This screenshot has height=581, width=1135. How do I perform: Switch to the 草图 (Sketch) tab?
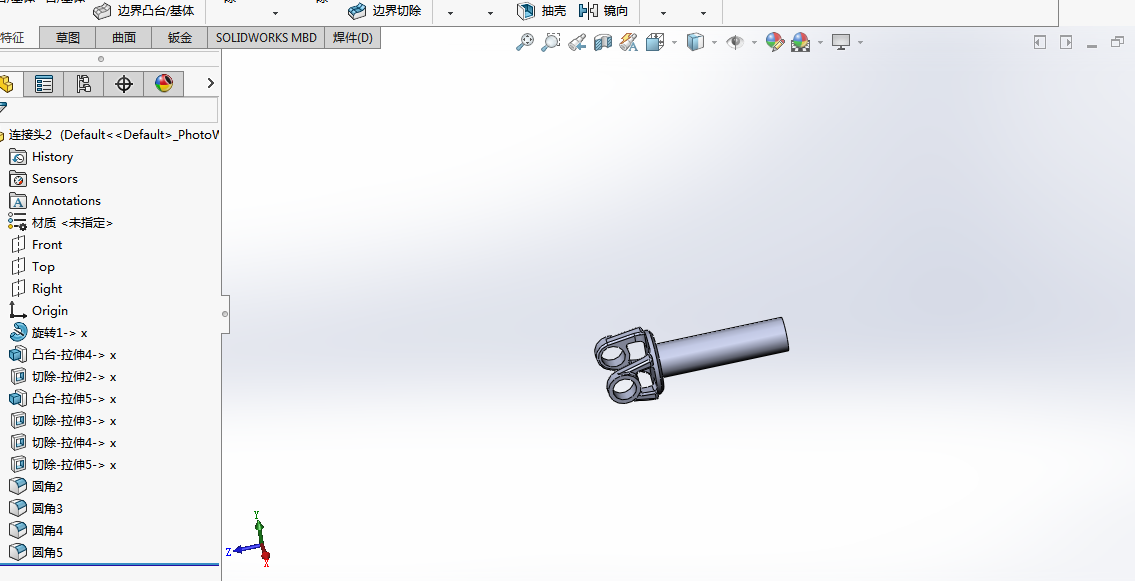coord(68,38)
